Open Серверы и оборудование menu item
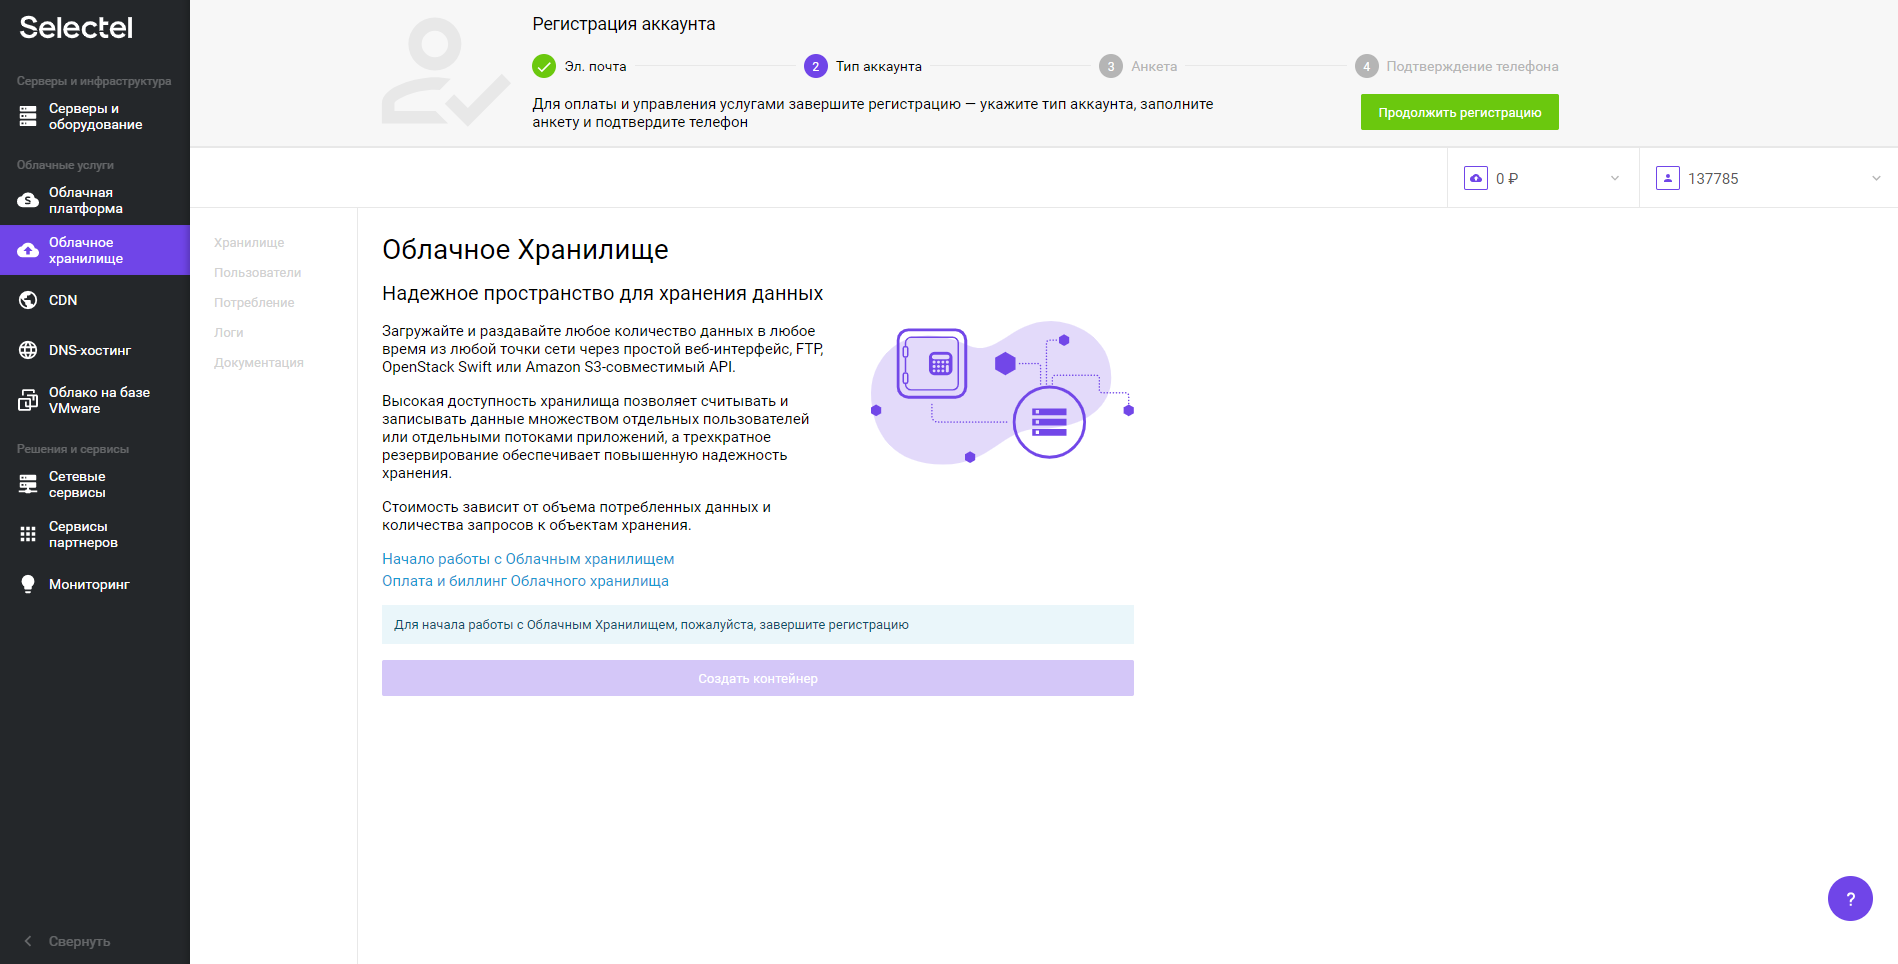 pos(95,116)
